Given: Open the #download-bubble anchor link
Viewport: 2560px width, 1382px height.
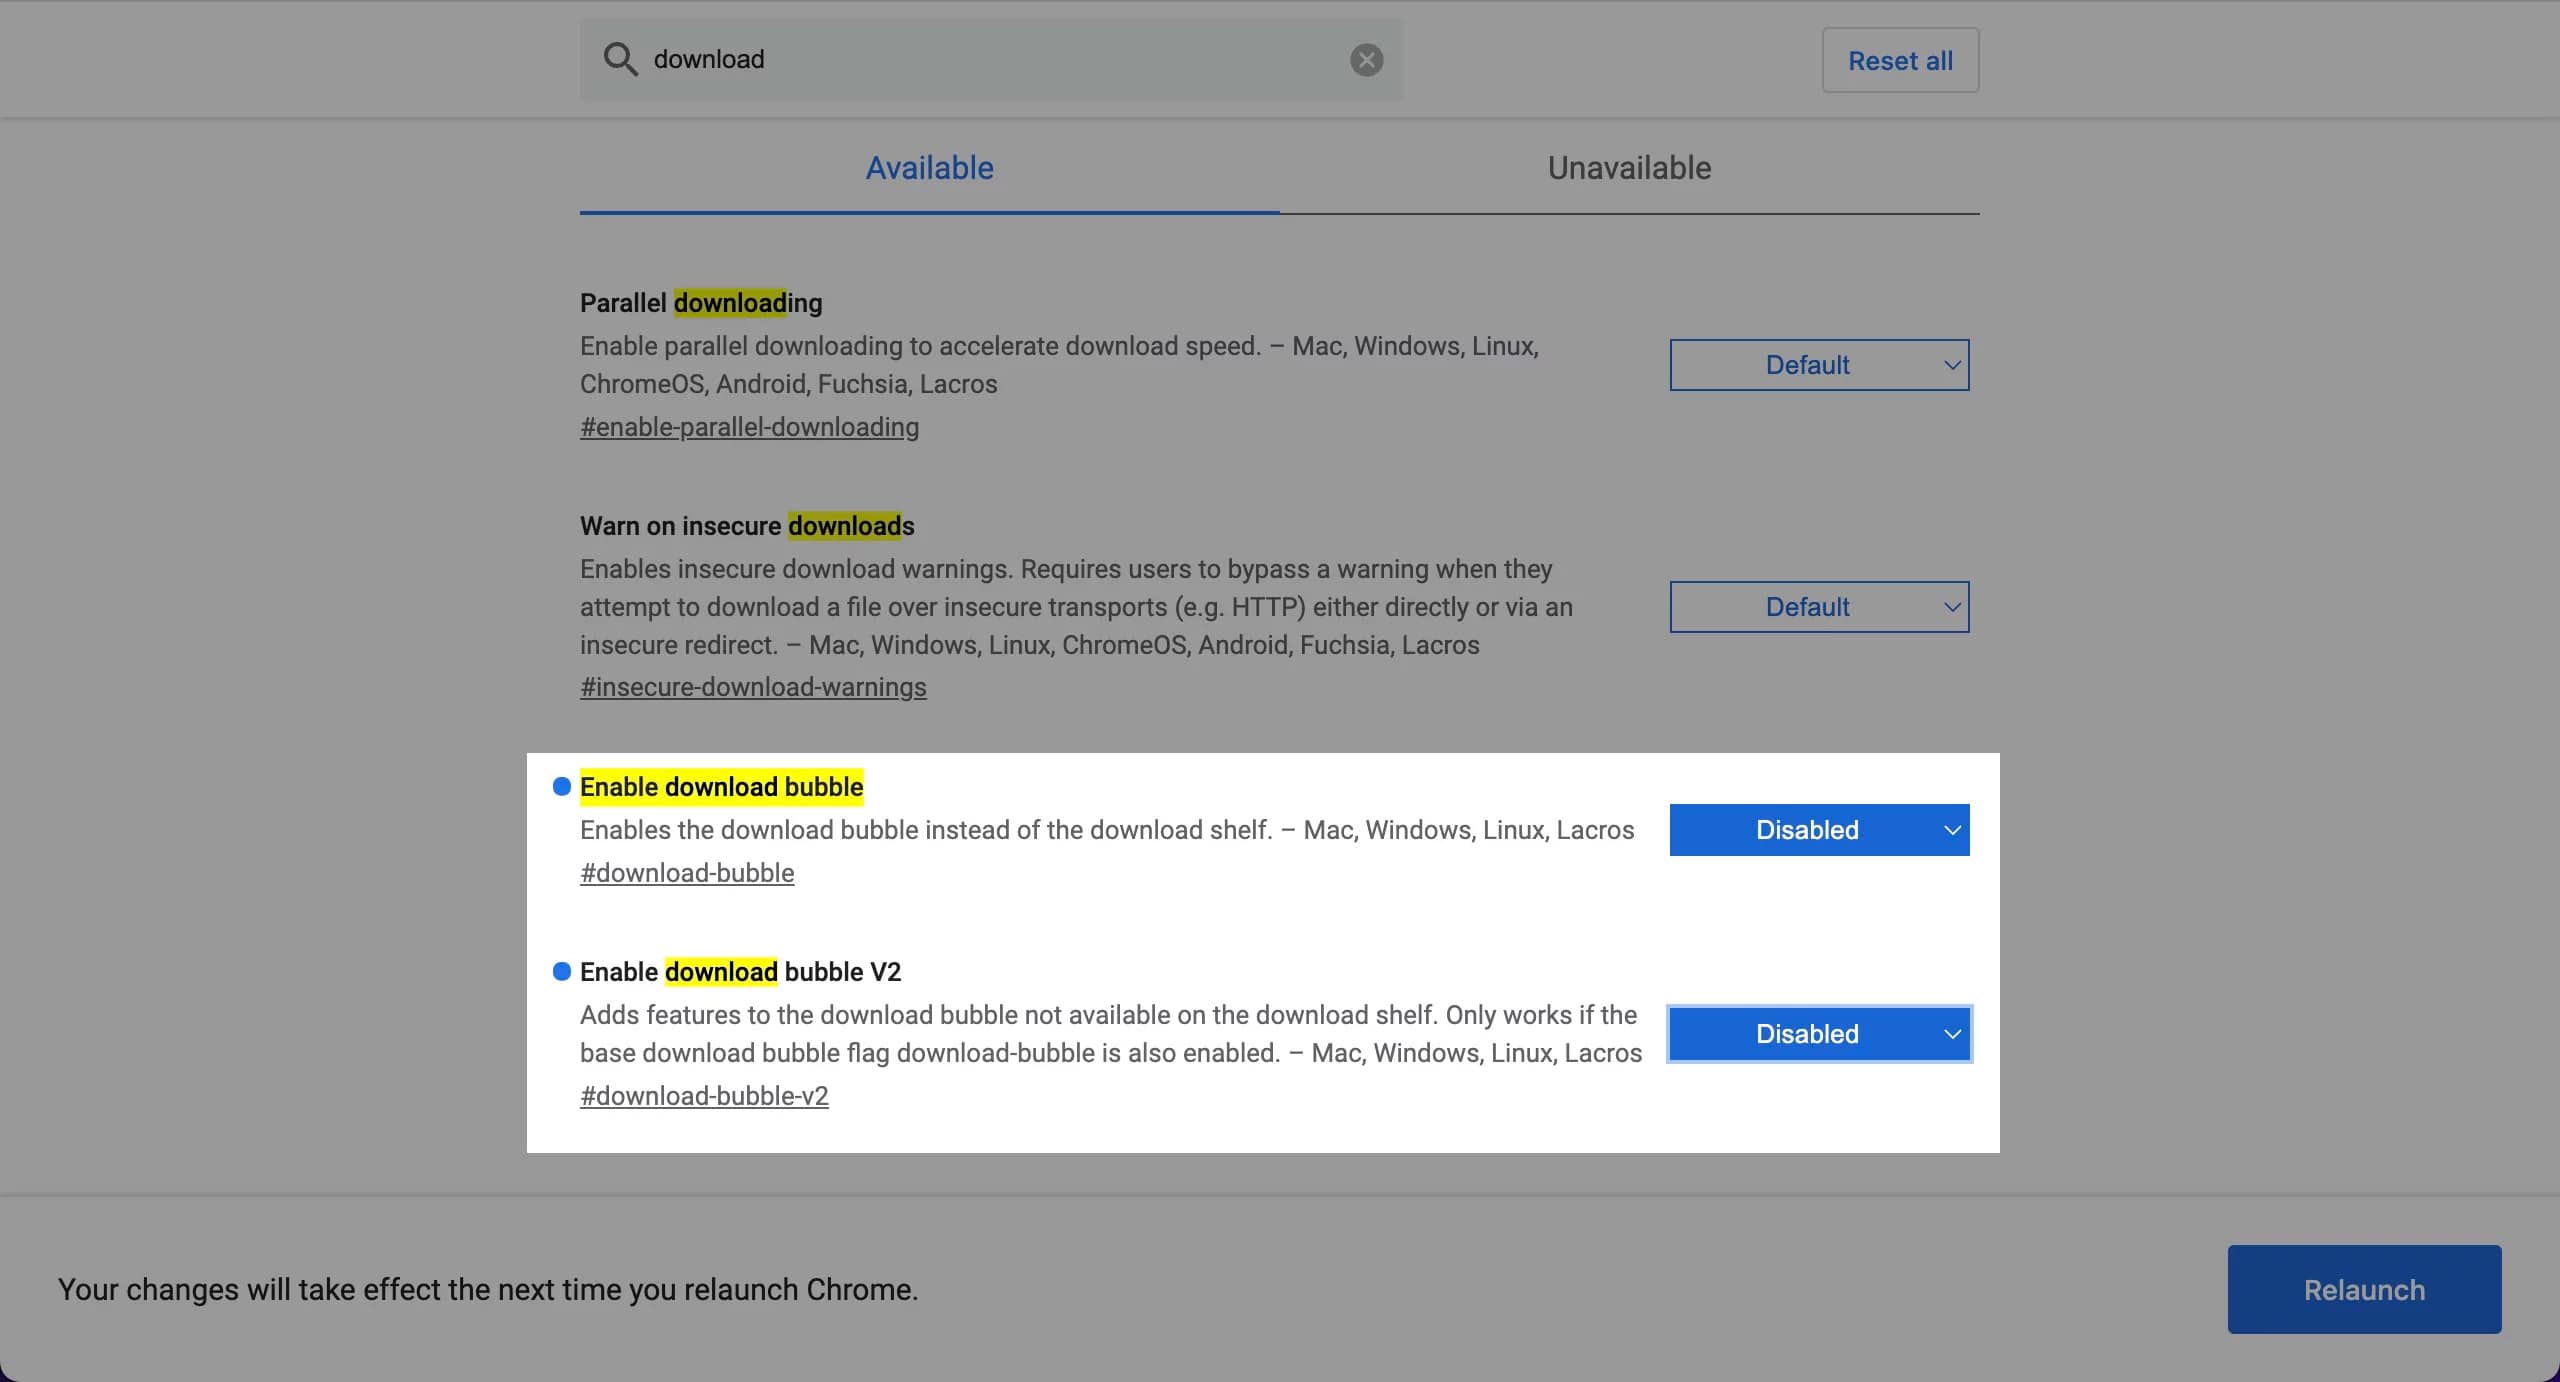Looking at the screenshot, I should pos(687,873).
